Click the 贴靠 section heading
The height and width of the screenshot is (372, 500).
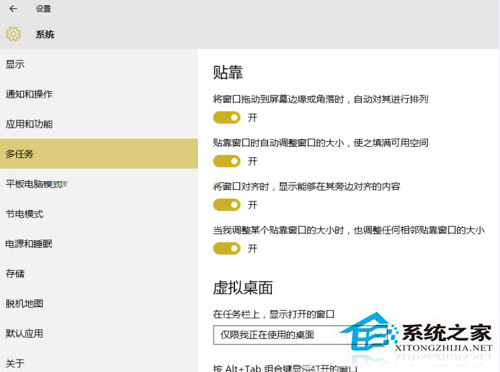pyautogui.click(x=228, y=72)
